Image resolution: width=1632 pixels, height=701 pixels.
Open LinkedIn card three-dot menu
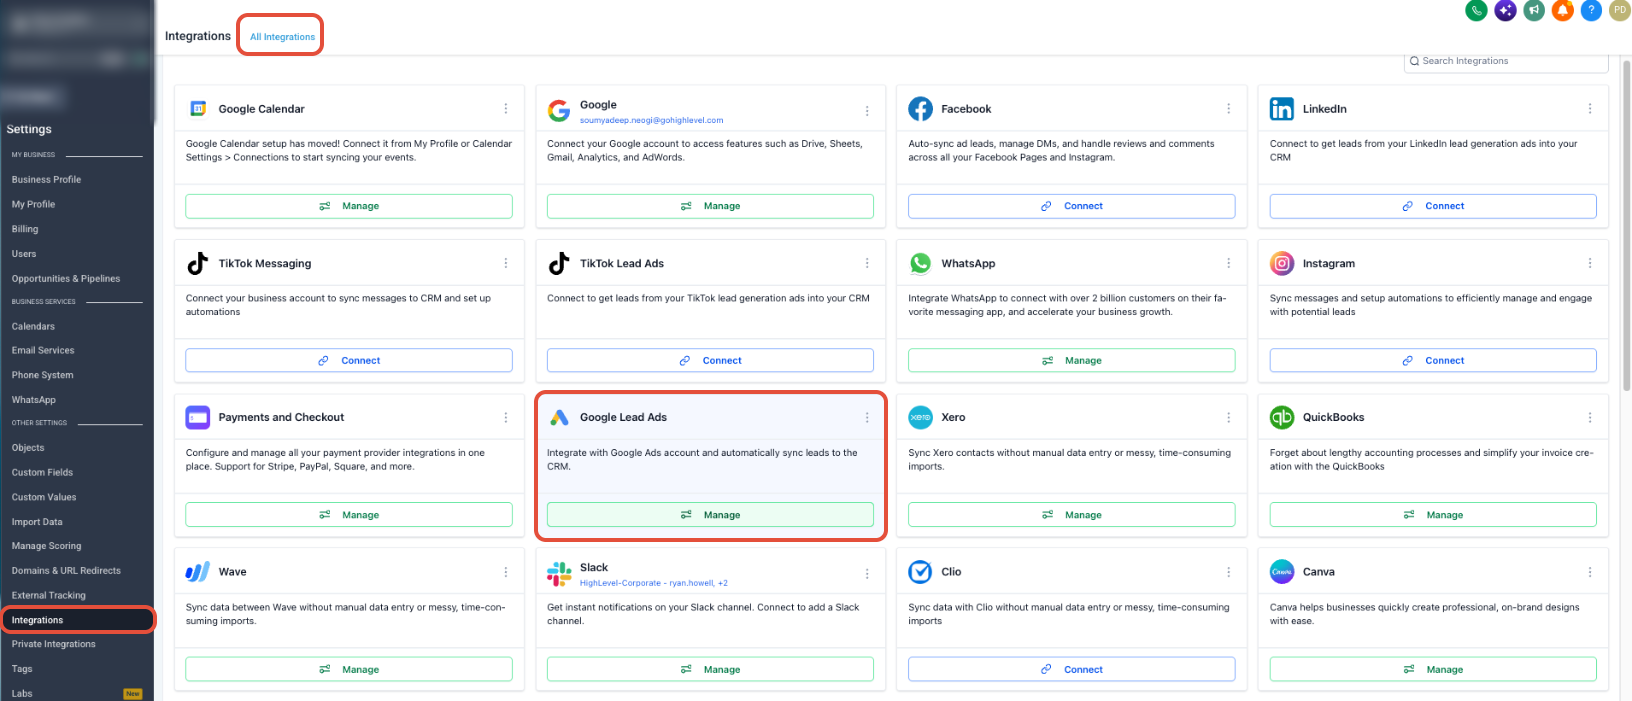(x=1590, y=109)
